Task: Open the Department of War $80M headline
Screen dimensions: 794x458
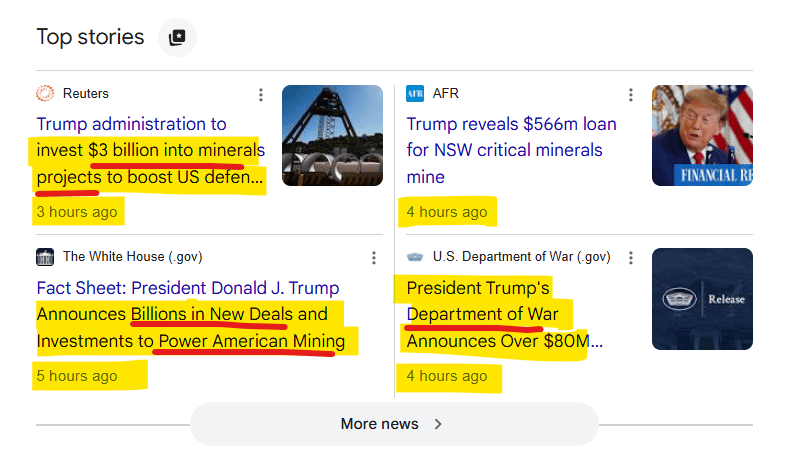Action: (504, 315)
